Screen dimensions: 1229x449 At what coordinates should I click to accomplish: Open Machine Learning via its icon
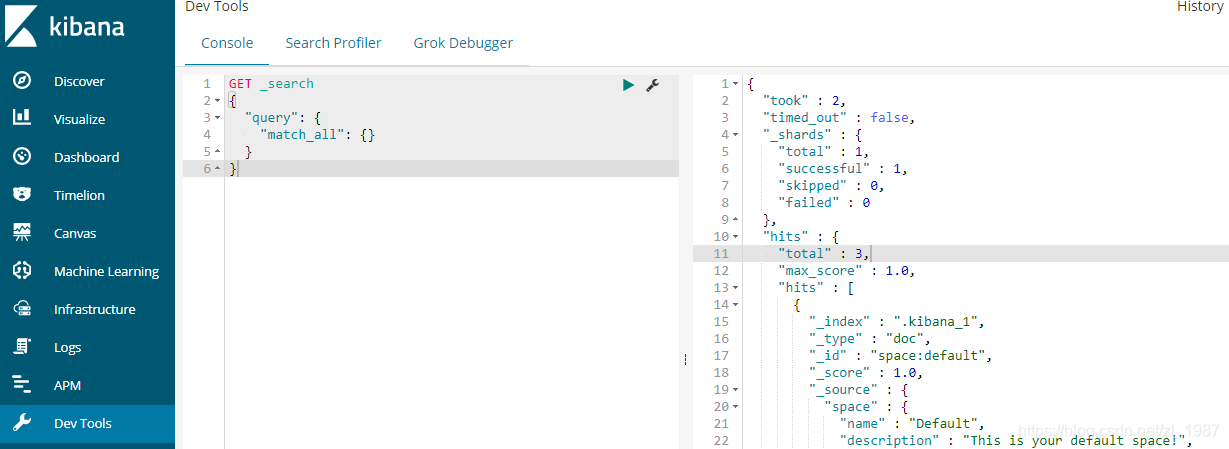[x=22, y=271]
